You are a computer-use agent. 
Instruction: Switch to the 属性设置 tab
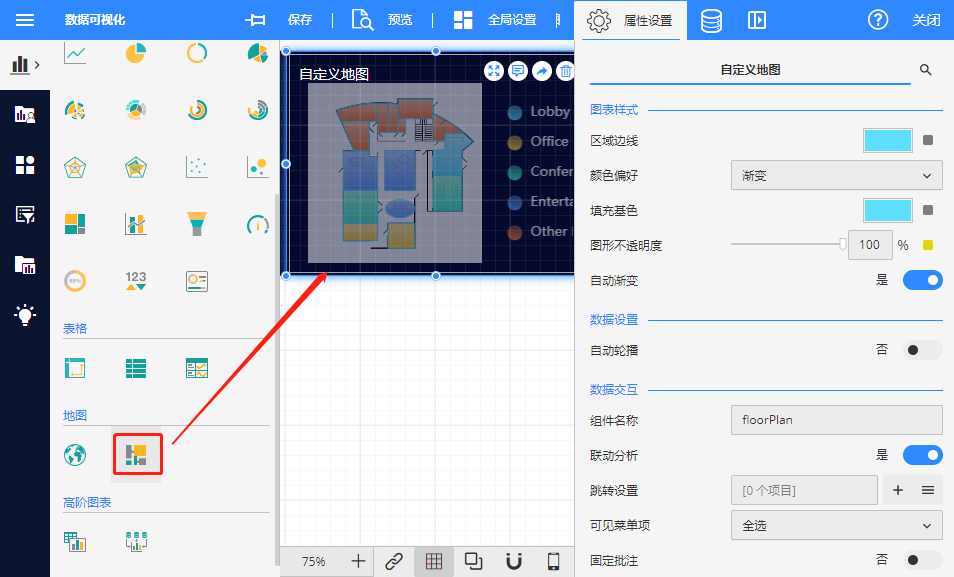629,20
